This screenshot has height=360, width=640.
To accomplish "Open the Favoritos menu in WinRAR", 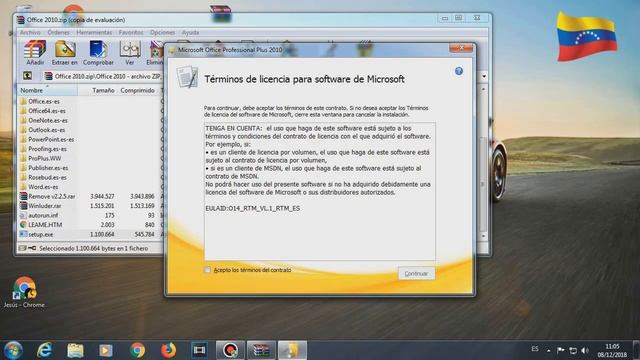I will pyautogui.click(x=131, y=32).
